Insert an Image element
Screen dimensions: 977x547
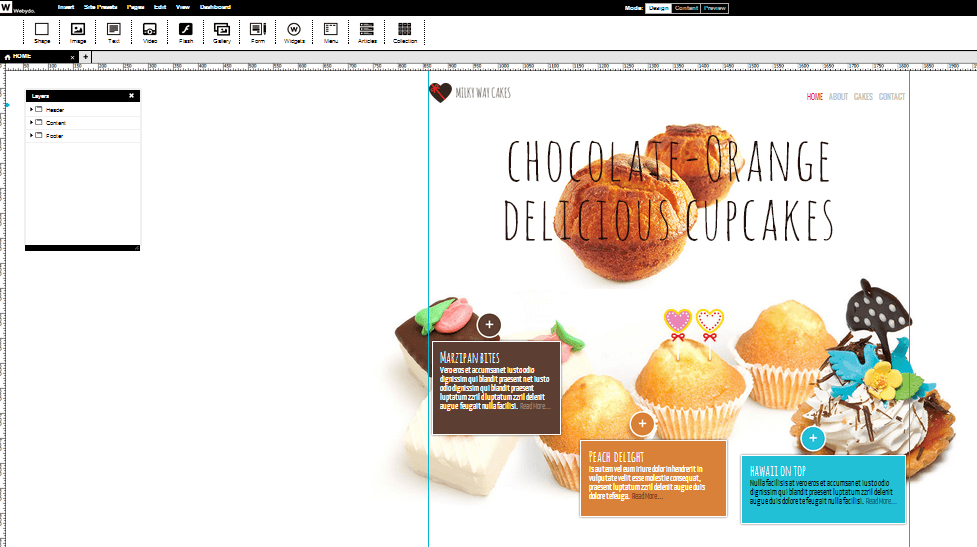point(78,32)
